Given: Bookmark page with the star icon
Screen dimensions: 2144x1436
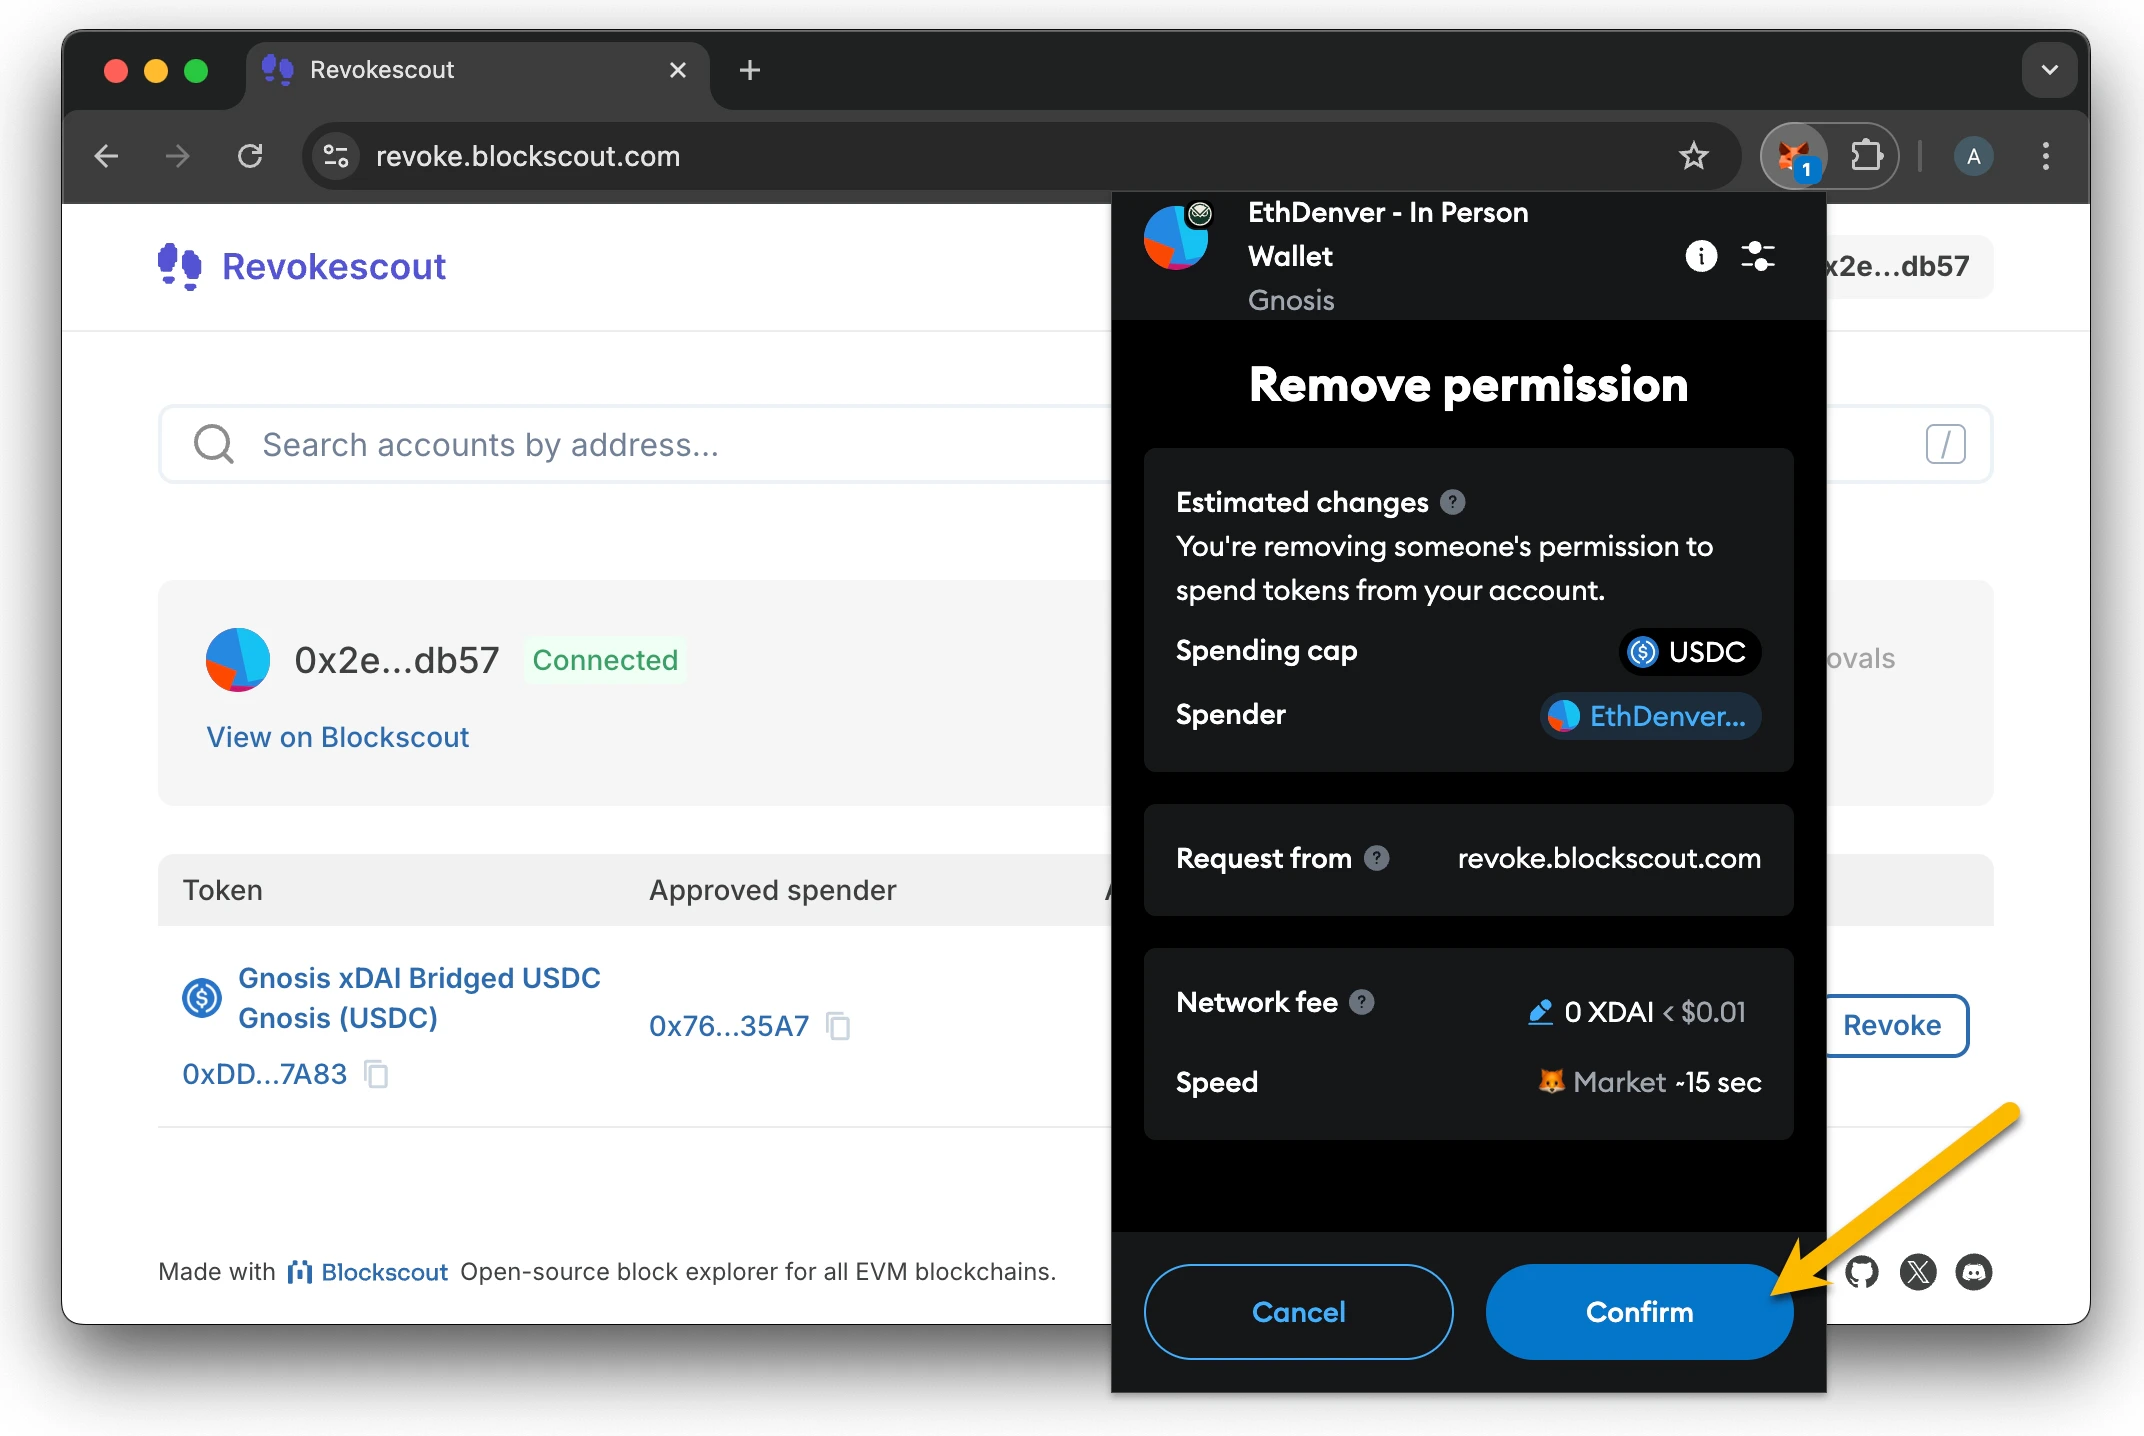Looking at the screenshot, I should pyautogui.click(x=1693, y=156).
